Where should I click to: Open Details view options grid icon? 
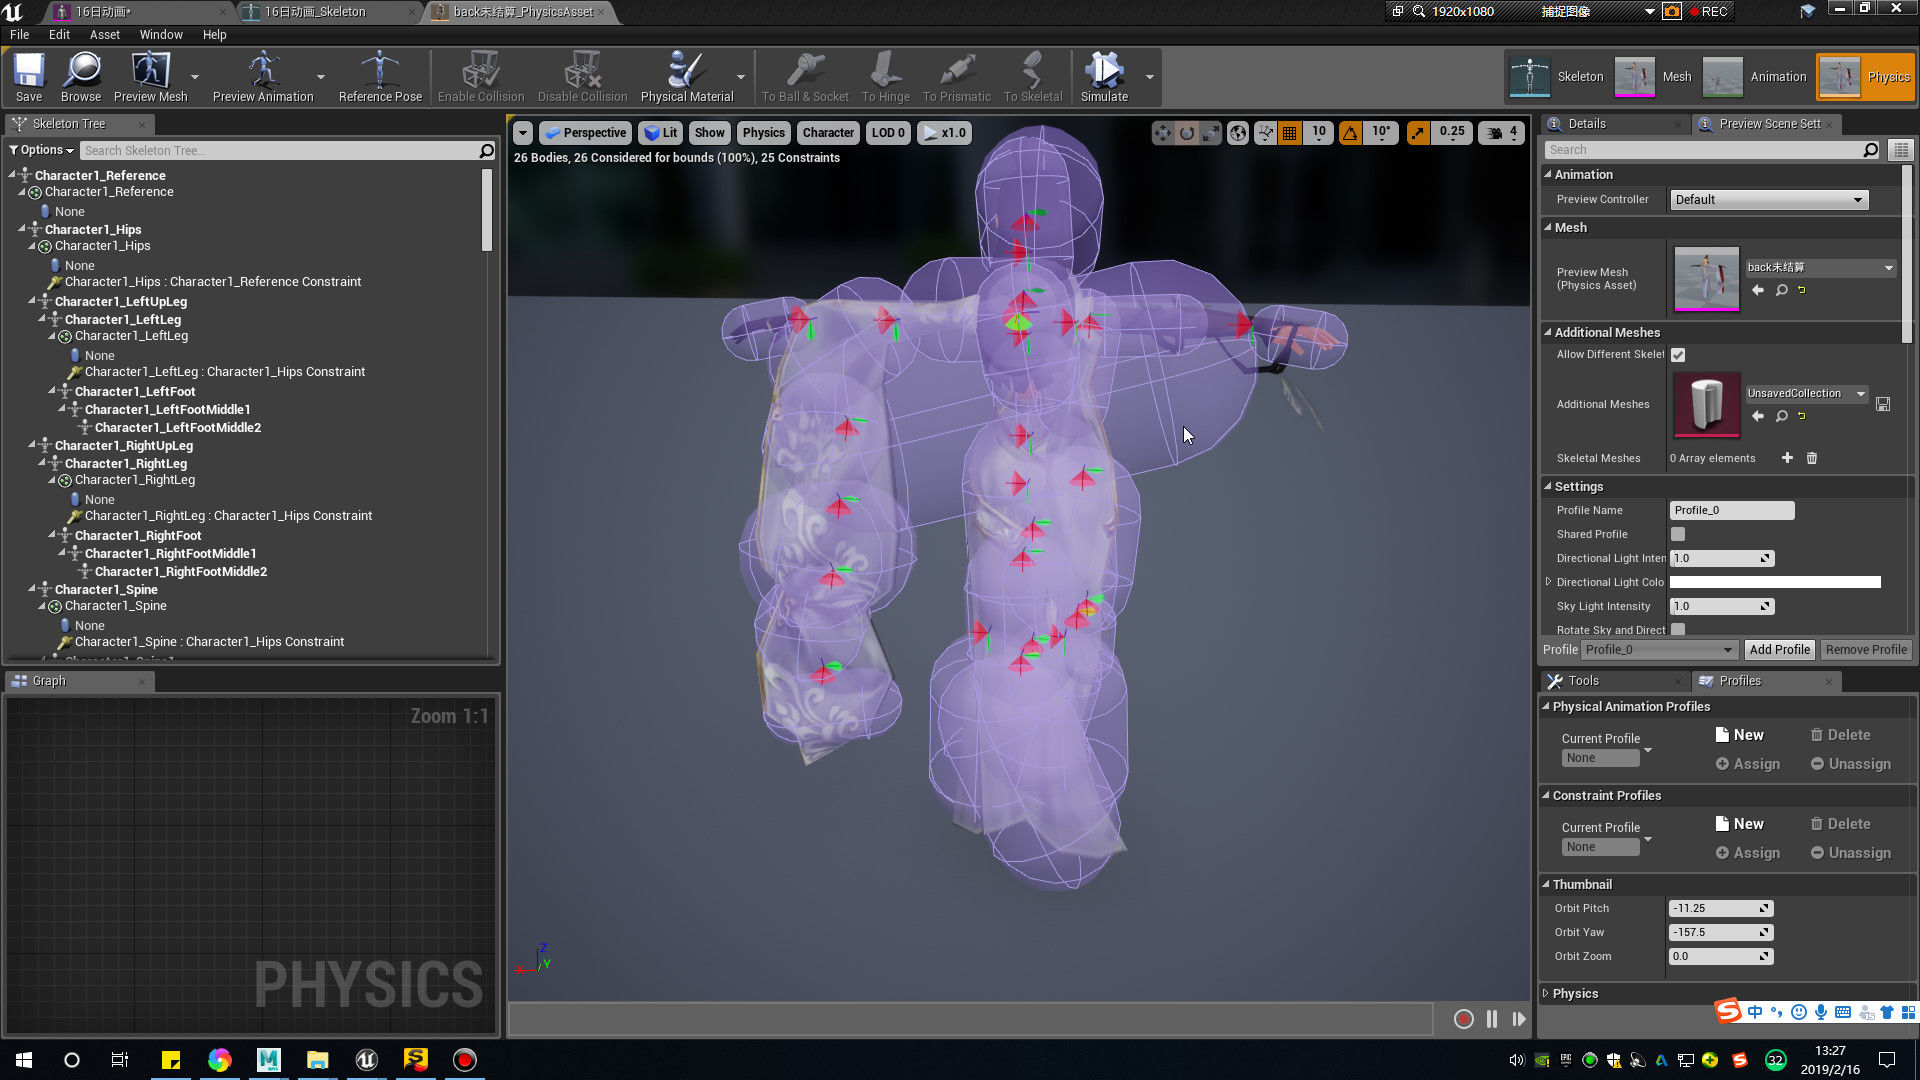click(x=1901, y=150)
